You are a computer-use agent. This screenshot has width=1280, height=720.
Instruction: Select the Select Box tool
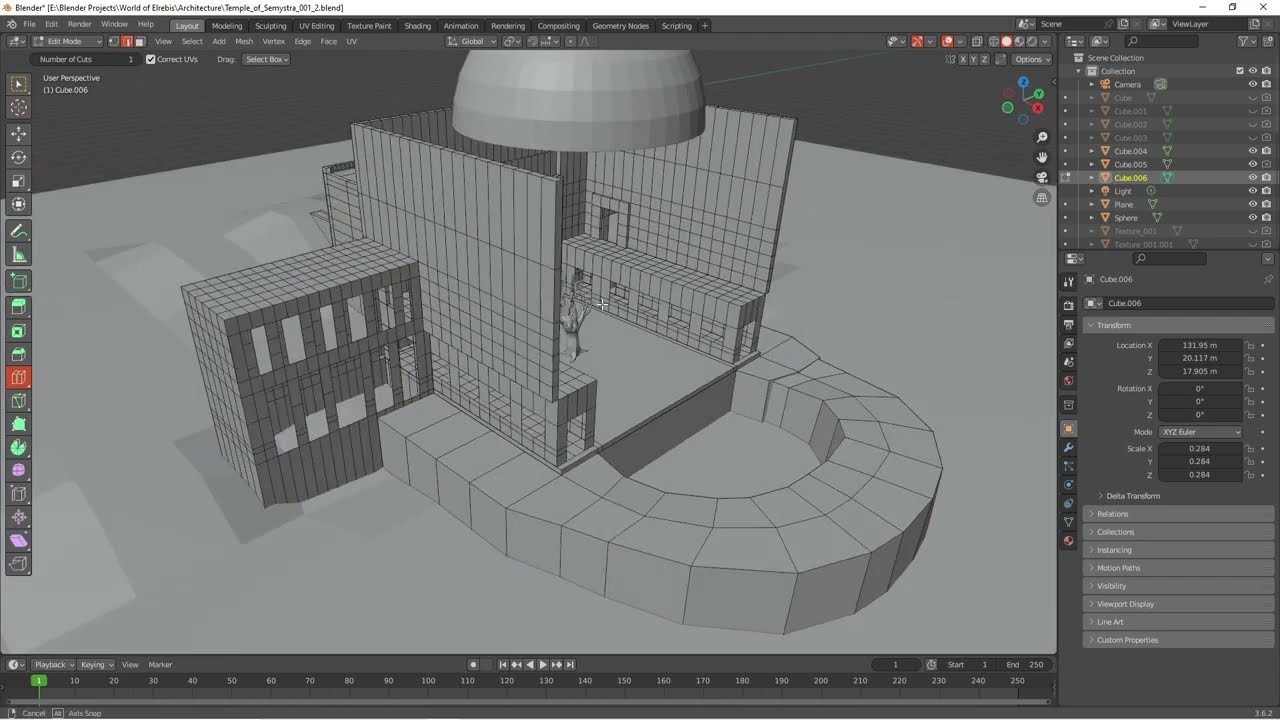click(x=19, y=85)
